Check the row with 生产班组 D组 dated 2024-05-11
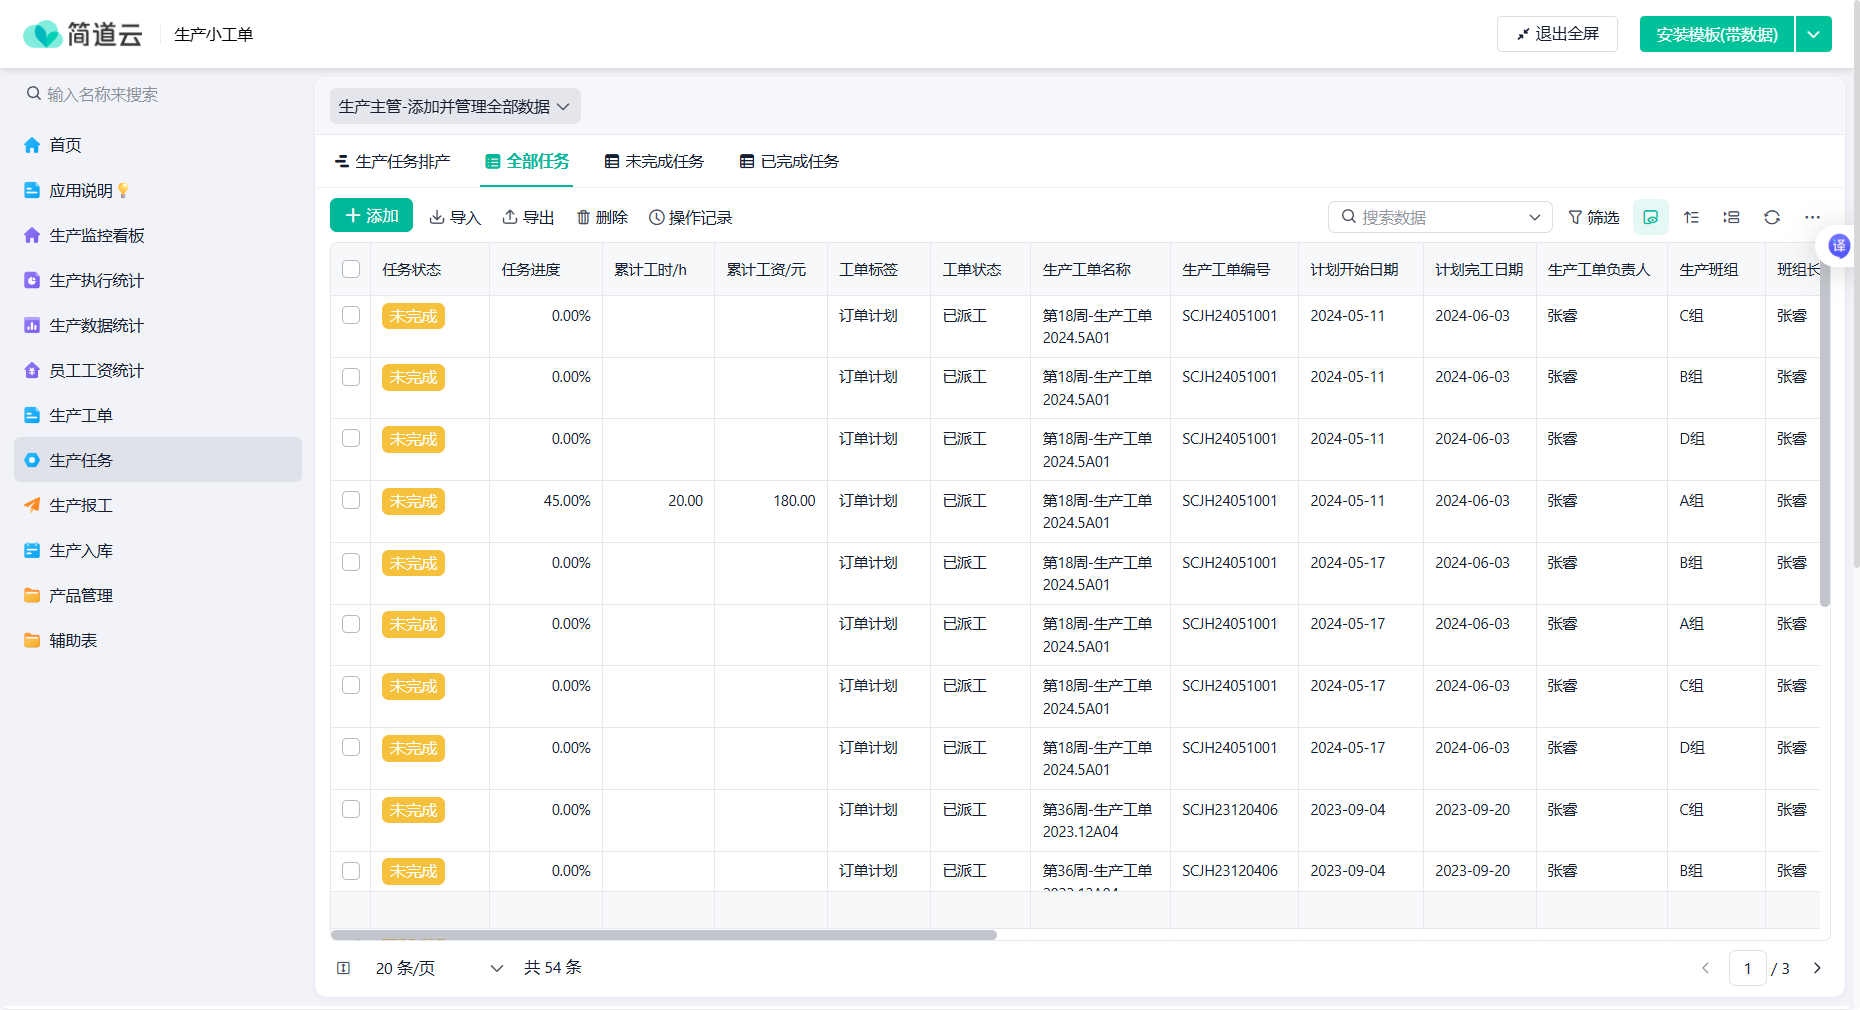Viewport: 1860px width, 1010px height. 351,438
